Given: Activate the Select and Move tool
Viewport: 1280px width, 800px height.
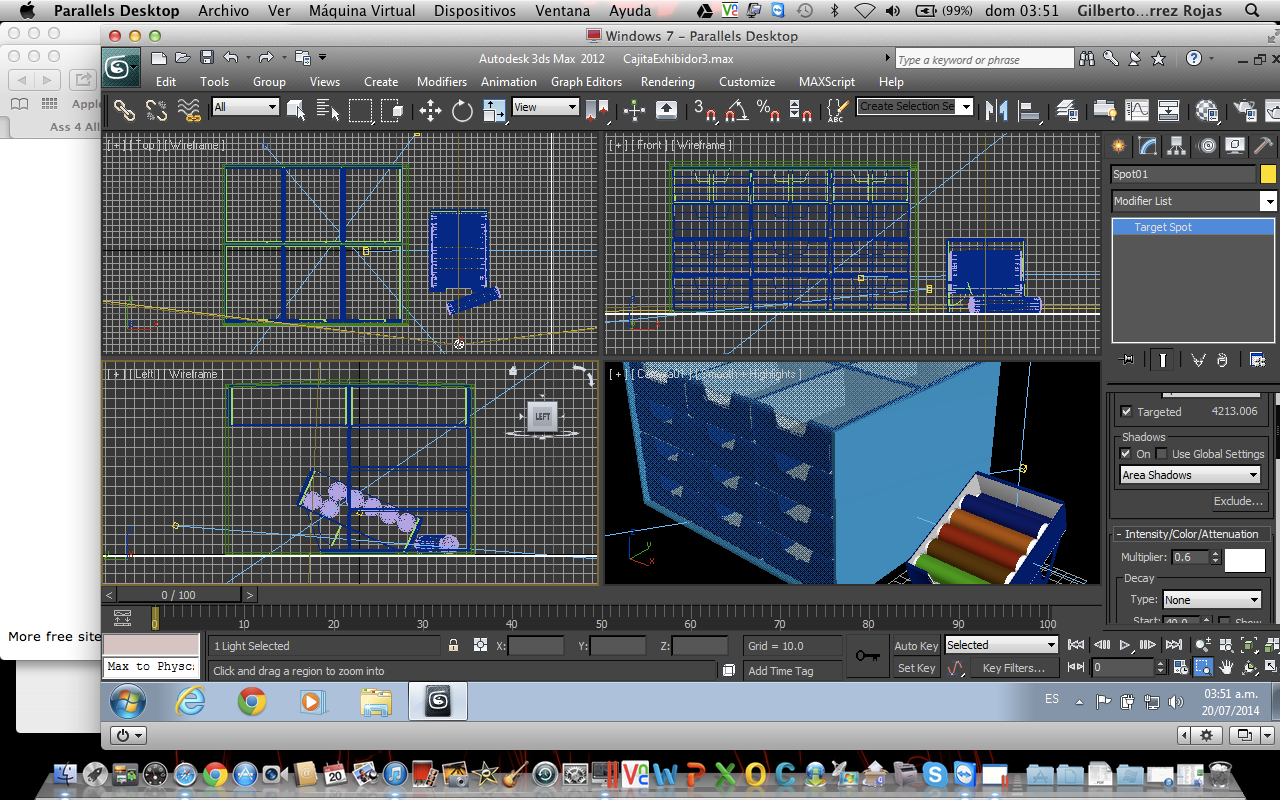Looking at the screenshot, I should pyautogui.click(x=430, y=110).
